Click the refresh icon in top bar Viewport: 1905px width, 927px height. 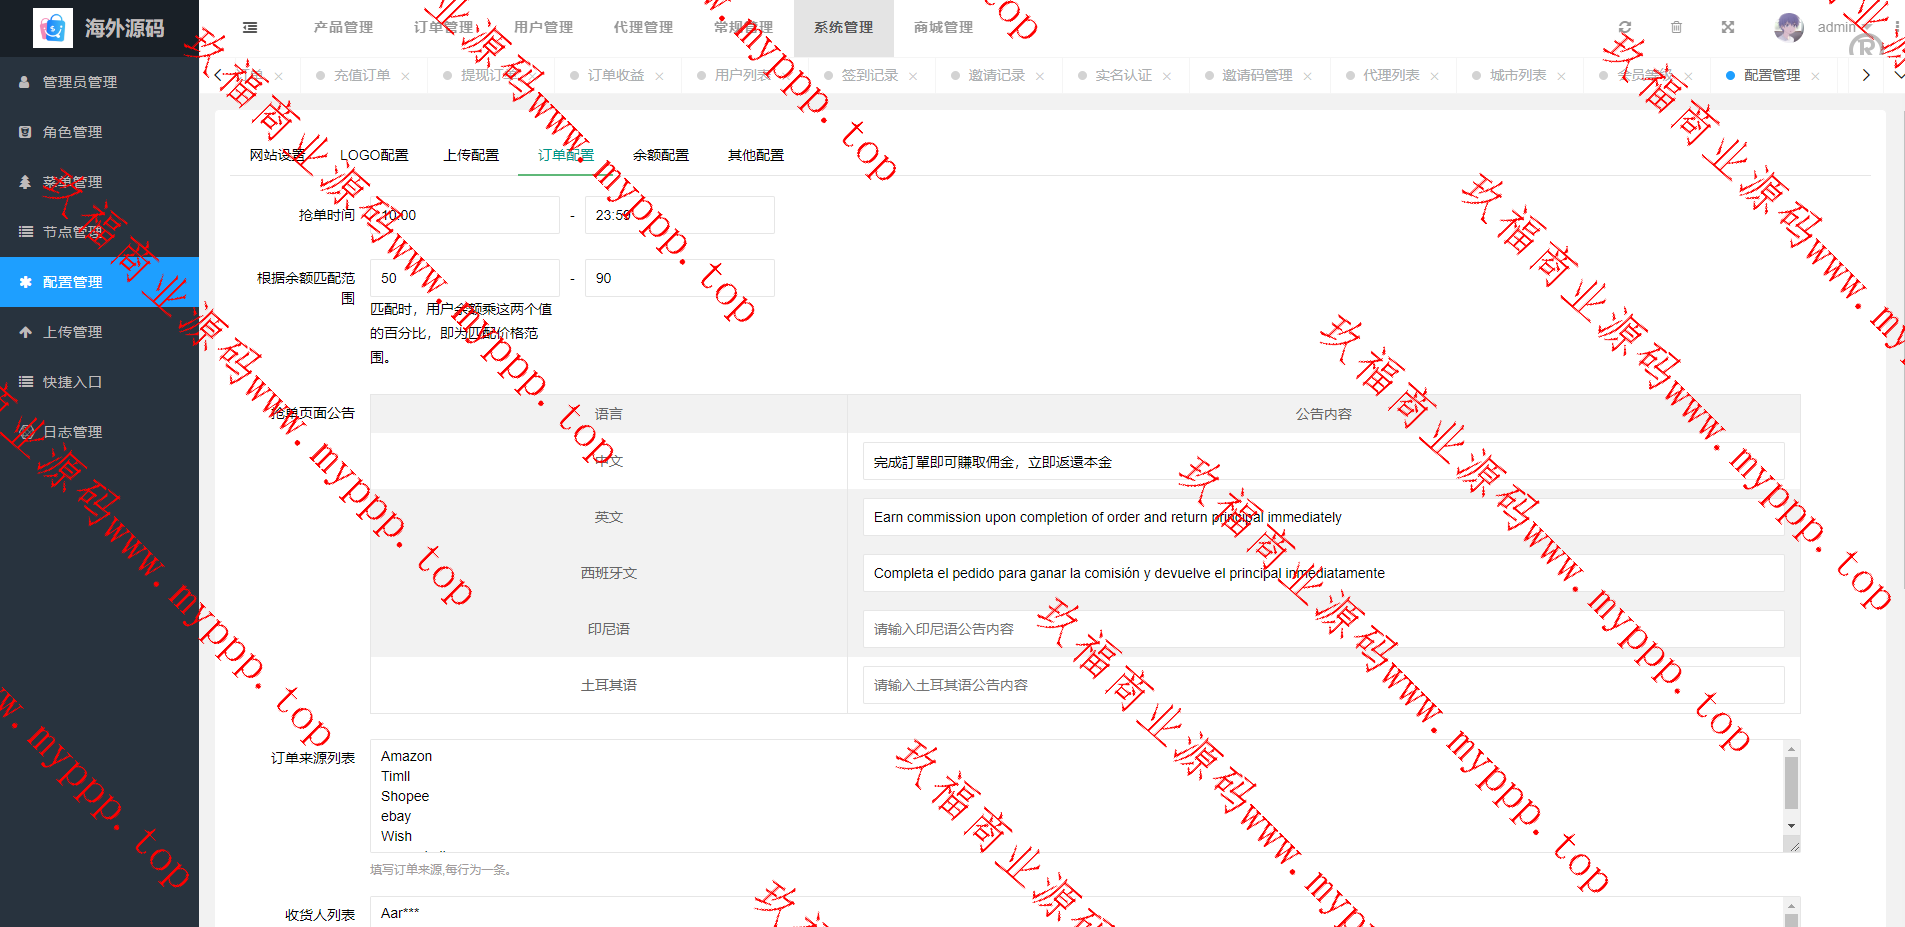(x=1625, y=28)
